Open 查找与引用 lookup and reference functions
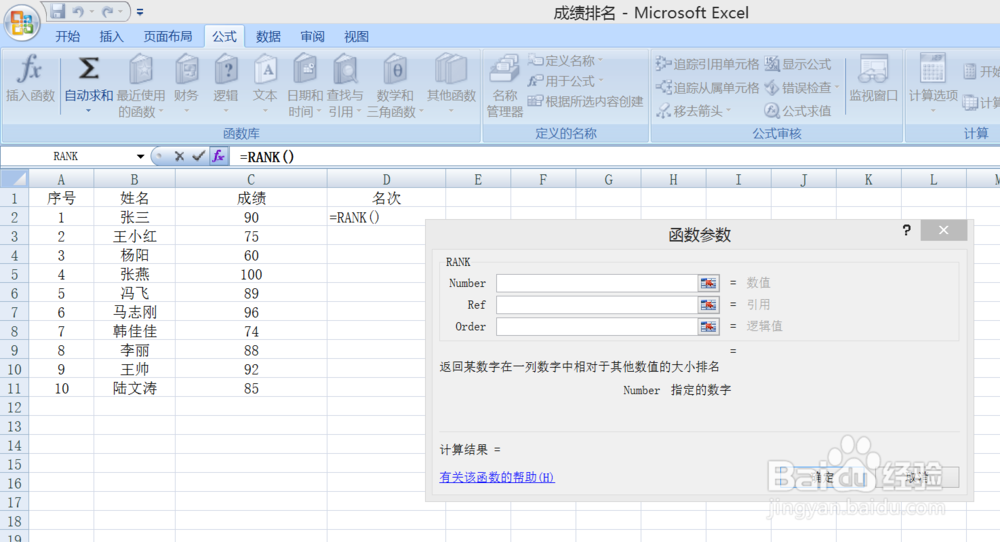The width and height of the screenshot is (1000, 542). [x=345, y=86]
